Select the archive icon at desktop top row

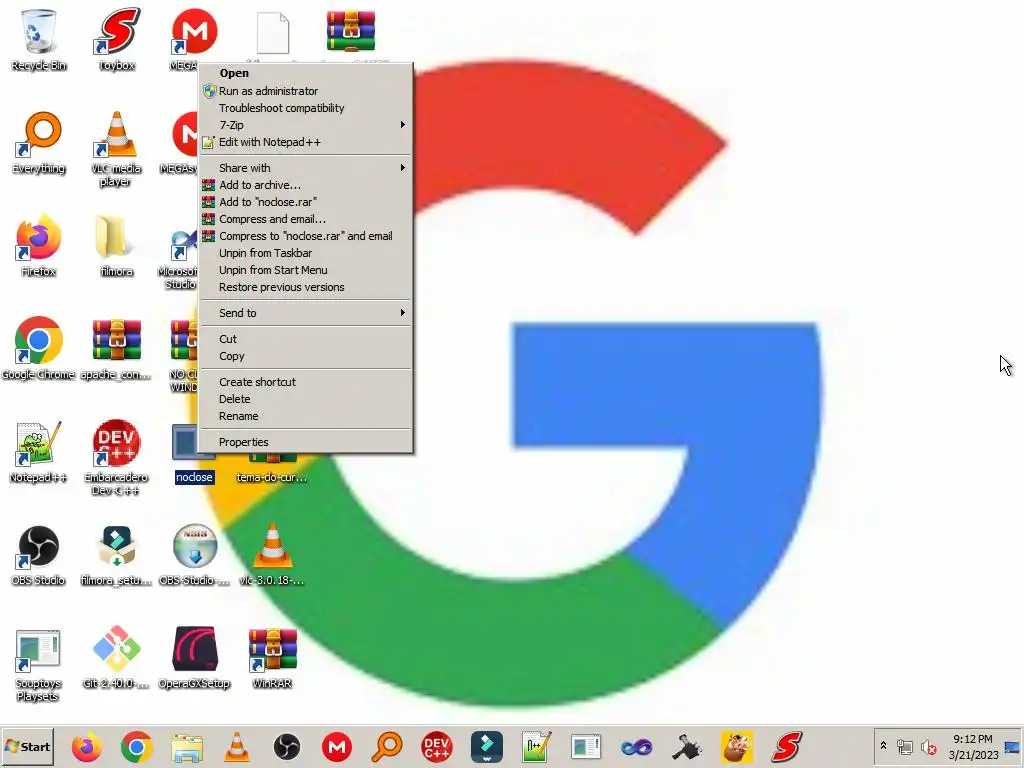coord(351,31)
